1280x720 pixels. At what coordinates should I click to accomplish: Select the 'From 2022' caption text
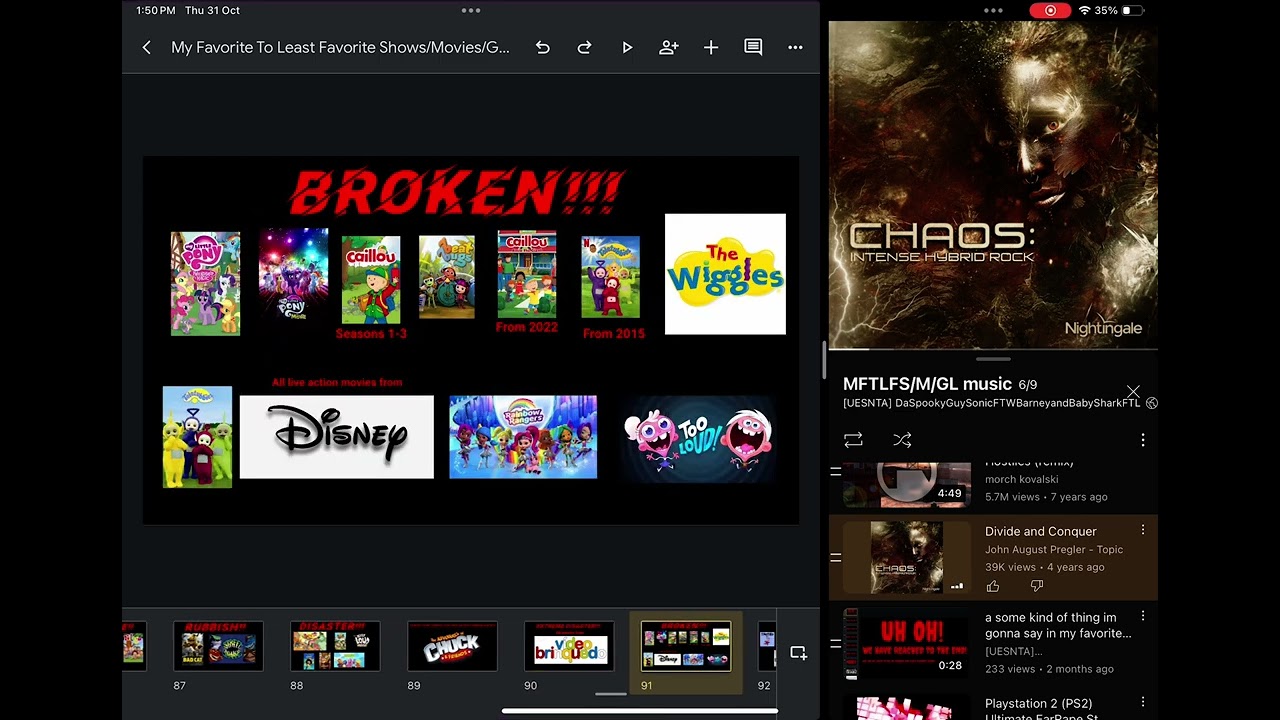526,327
